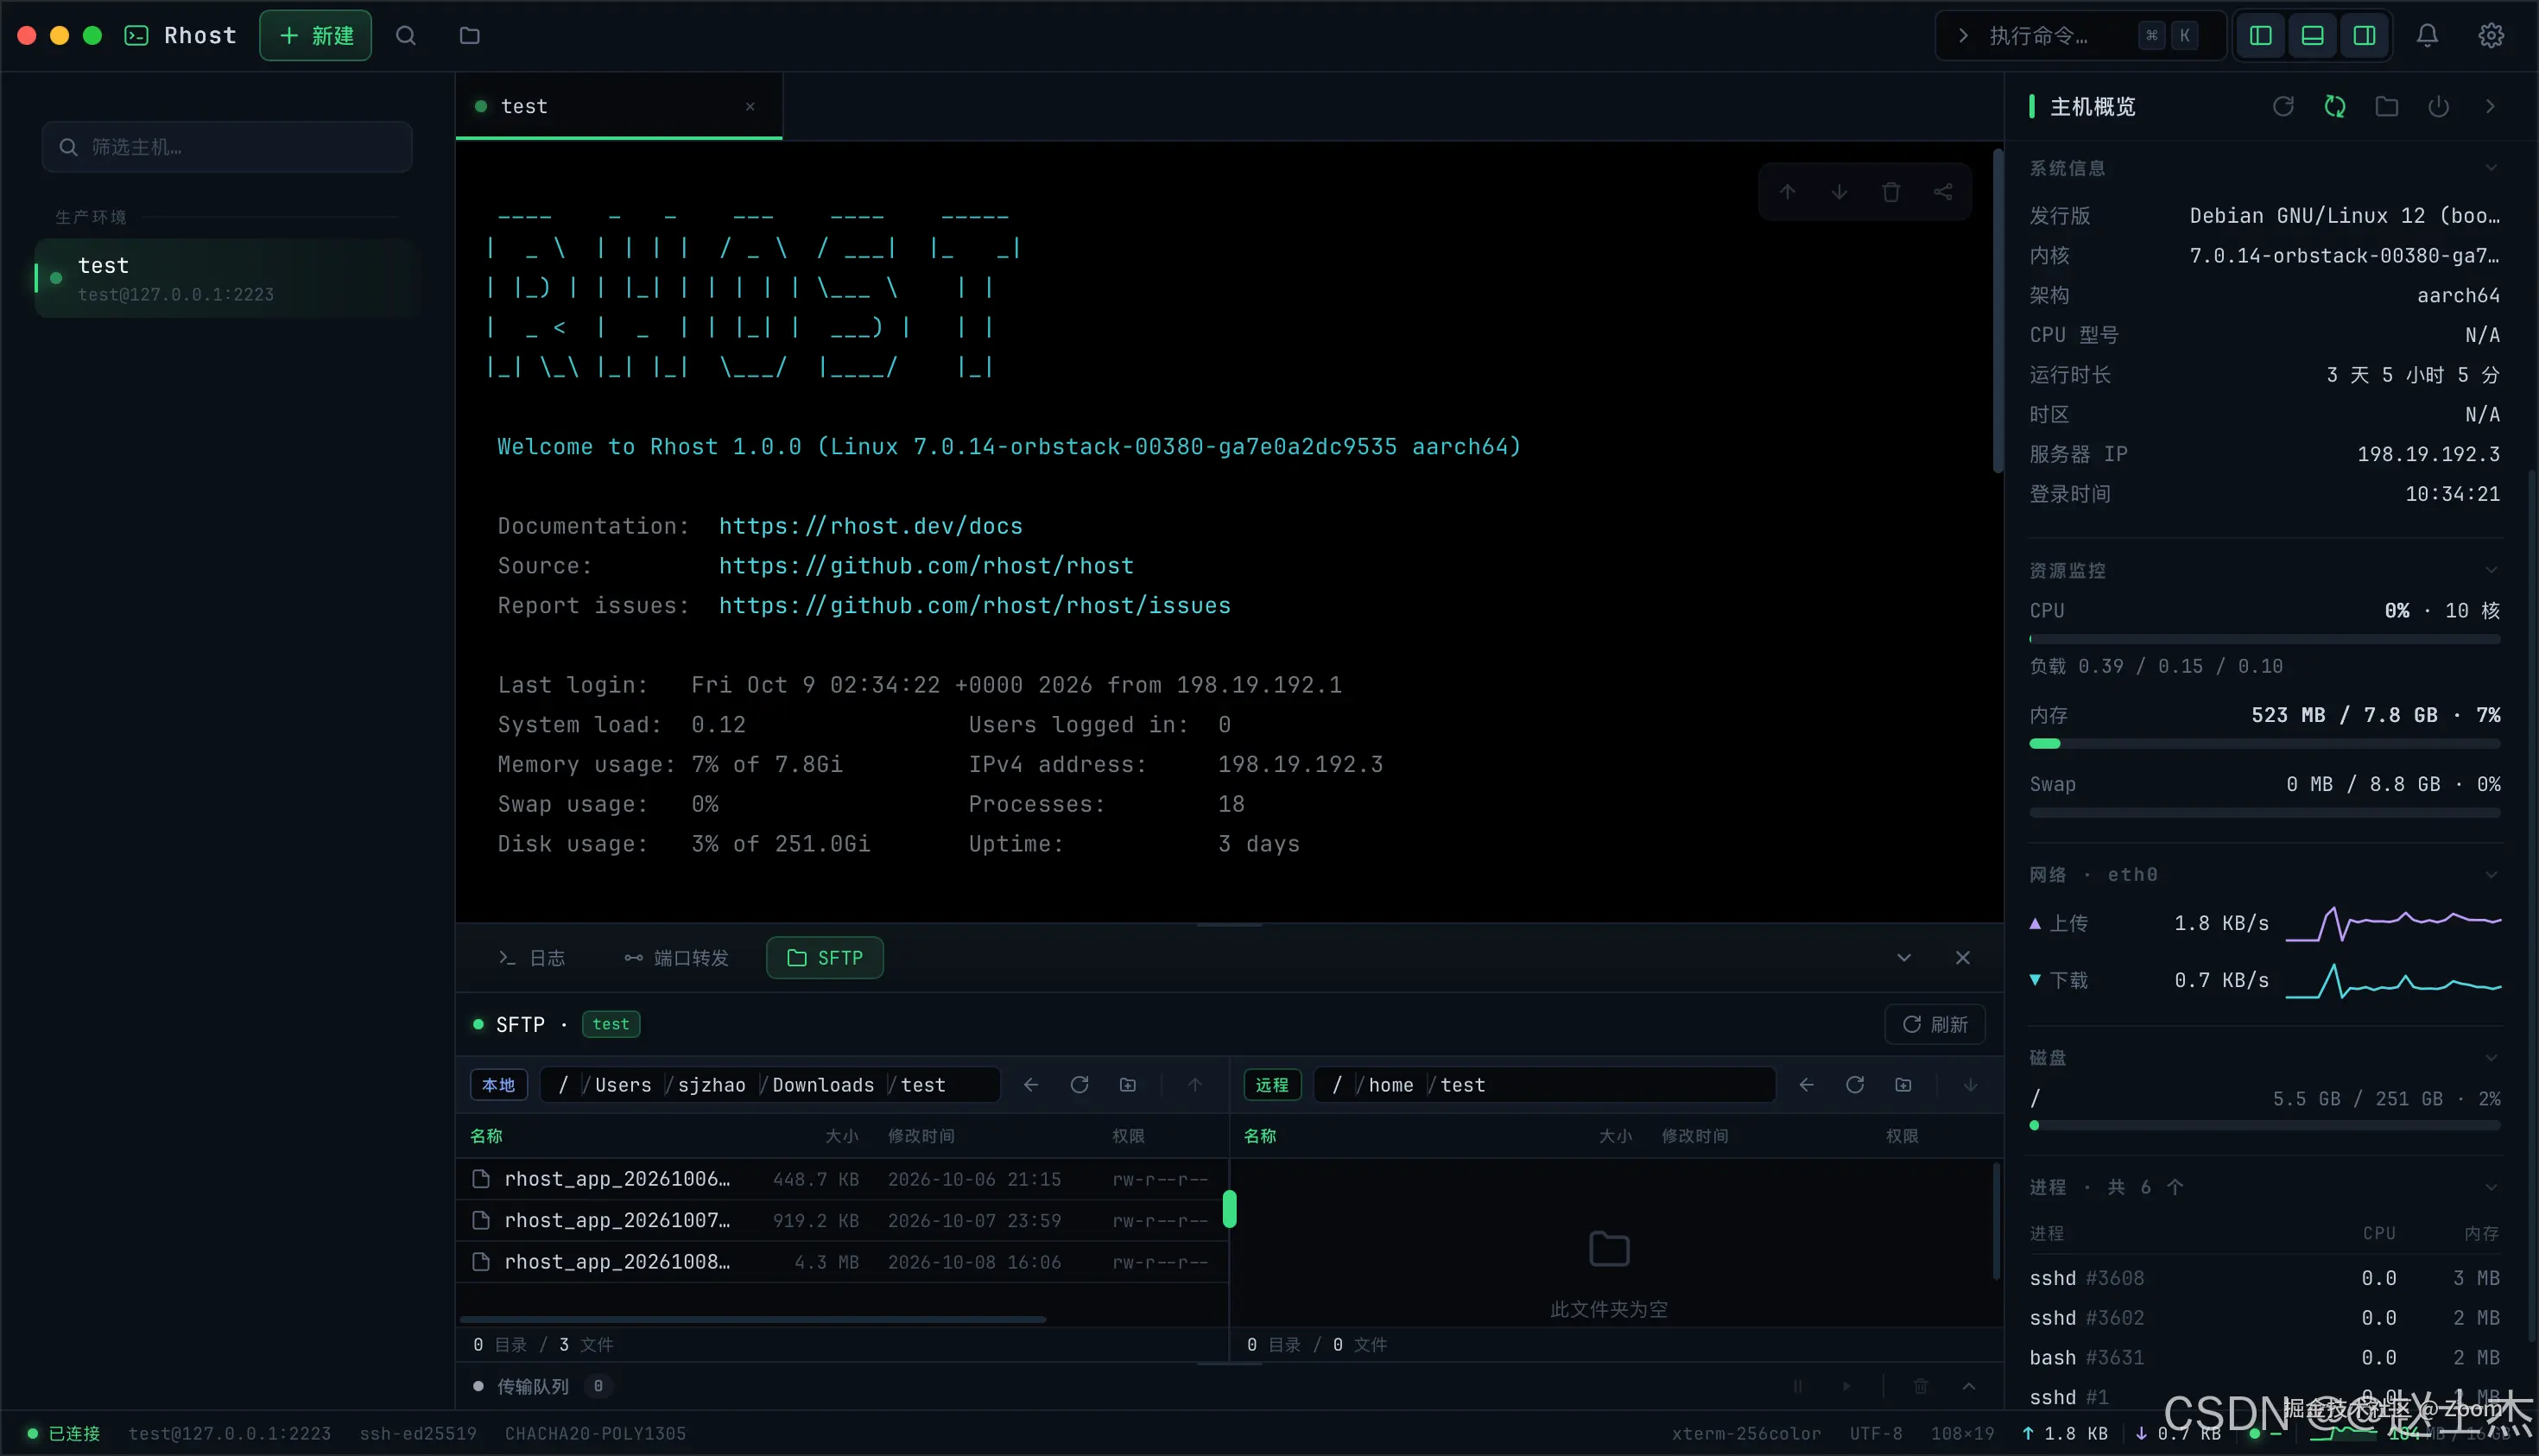Close the bottom SFTP panel

1963,958
